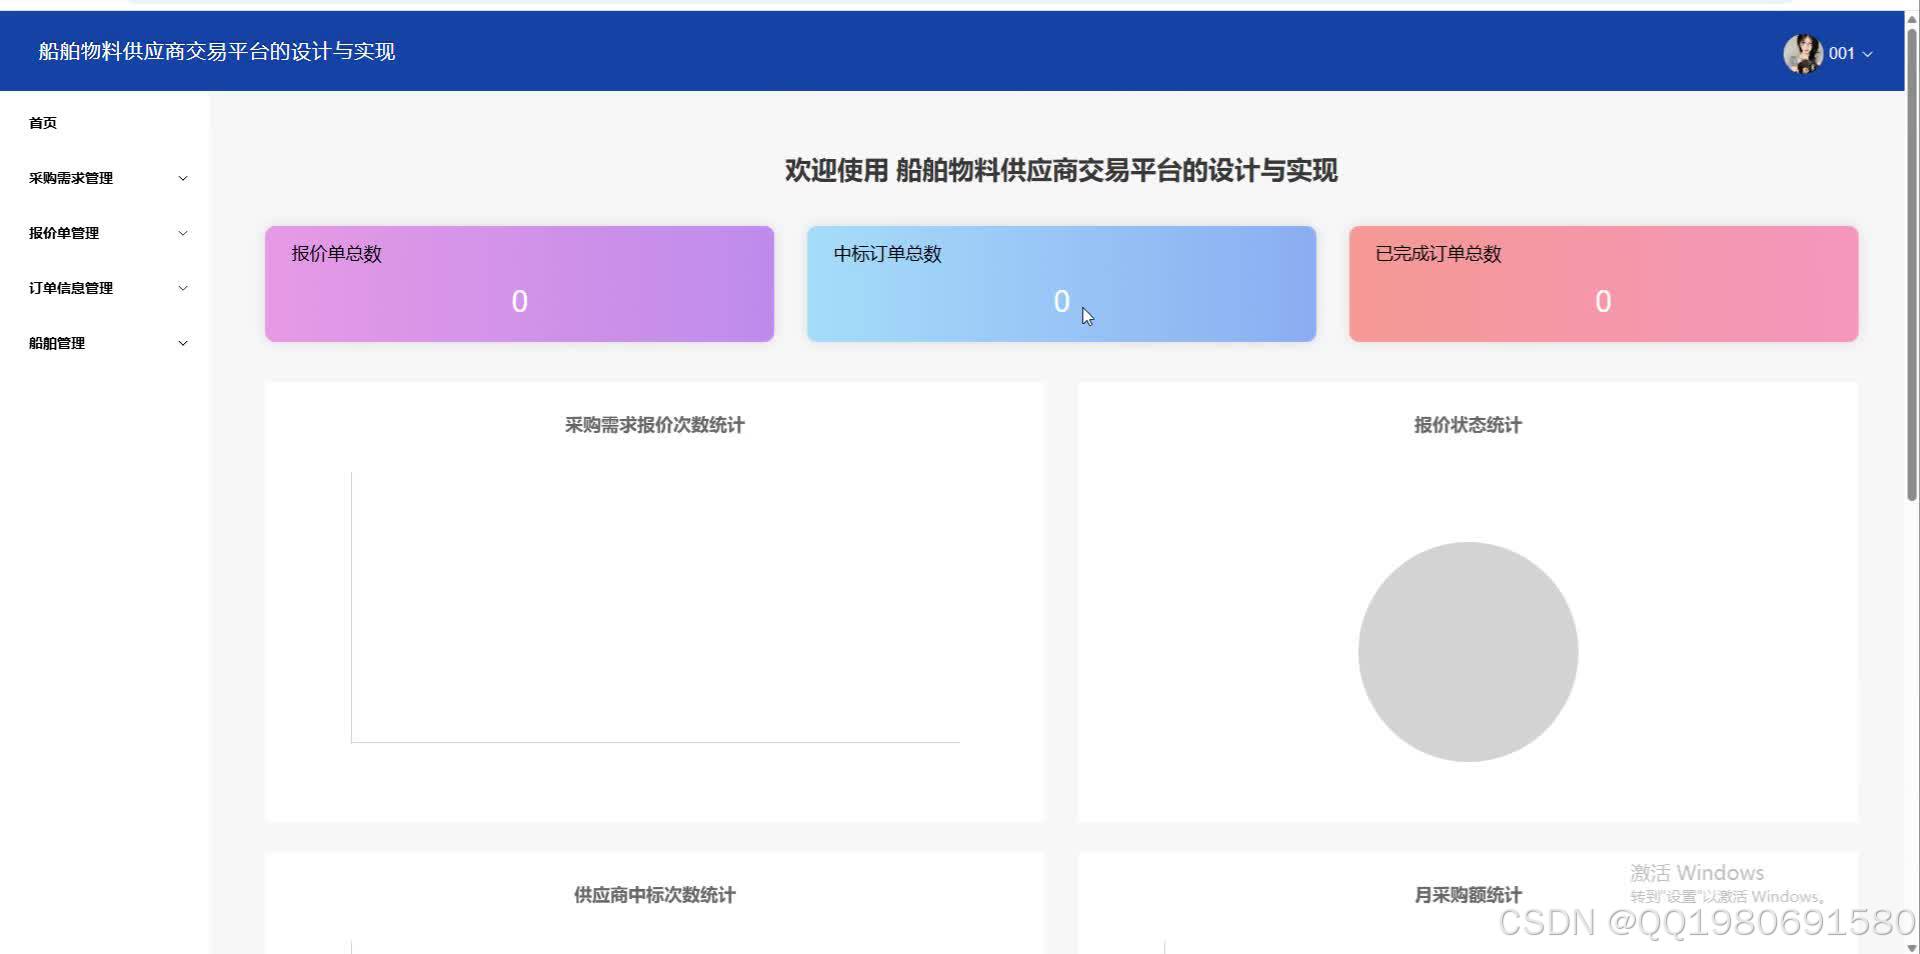1920x954 pixels.
Task: Select 首页 in the sidebar
Action: pyautogui.click(x=43, y=122)
